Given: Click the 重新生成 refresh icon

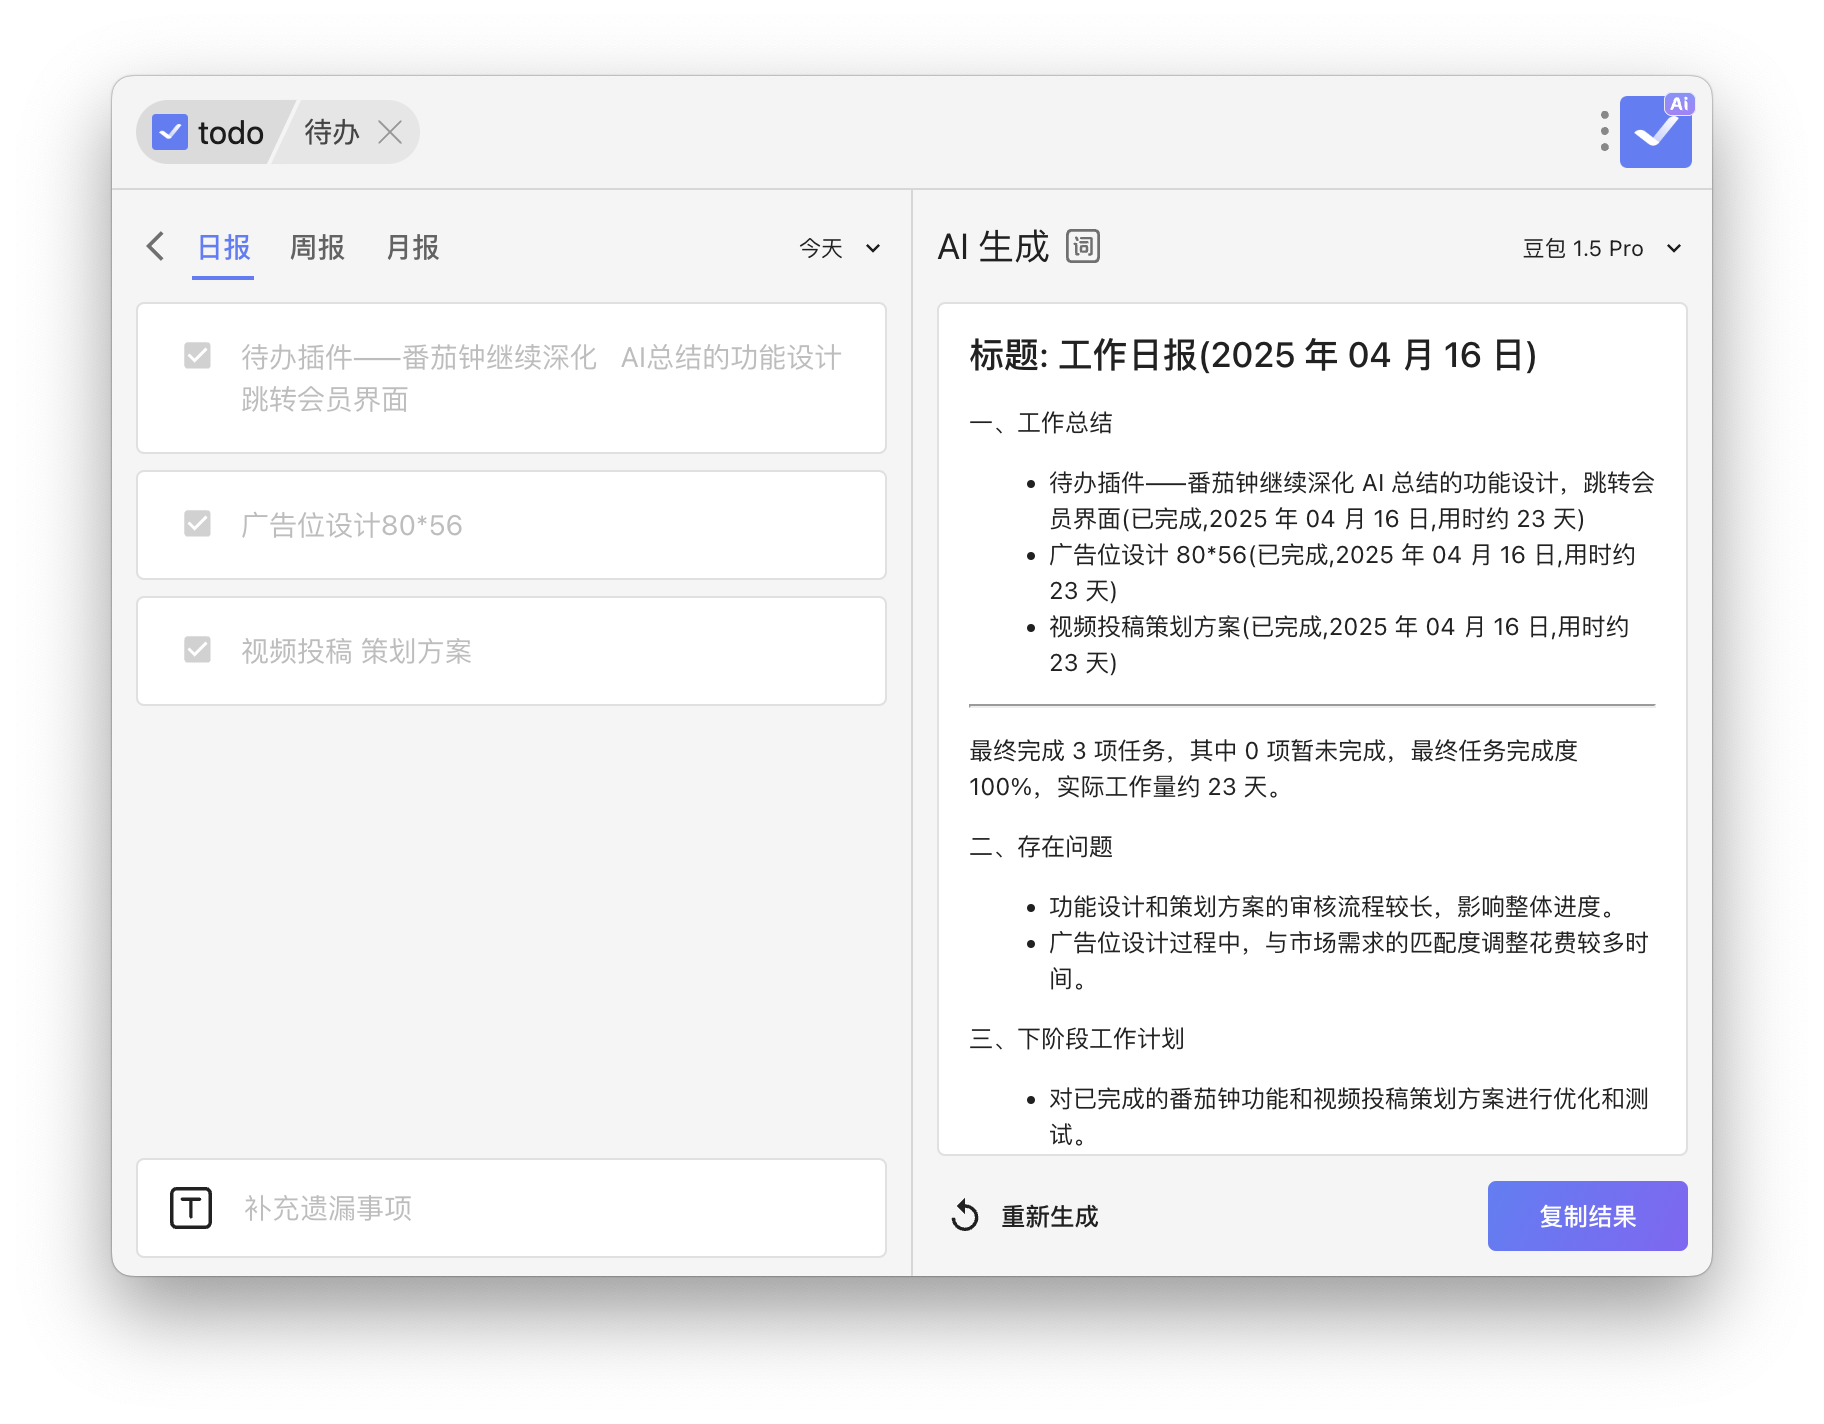Looking at the screenshot, I should coord(965,1216).
